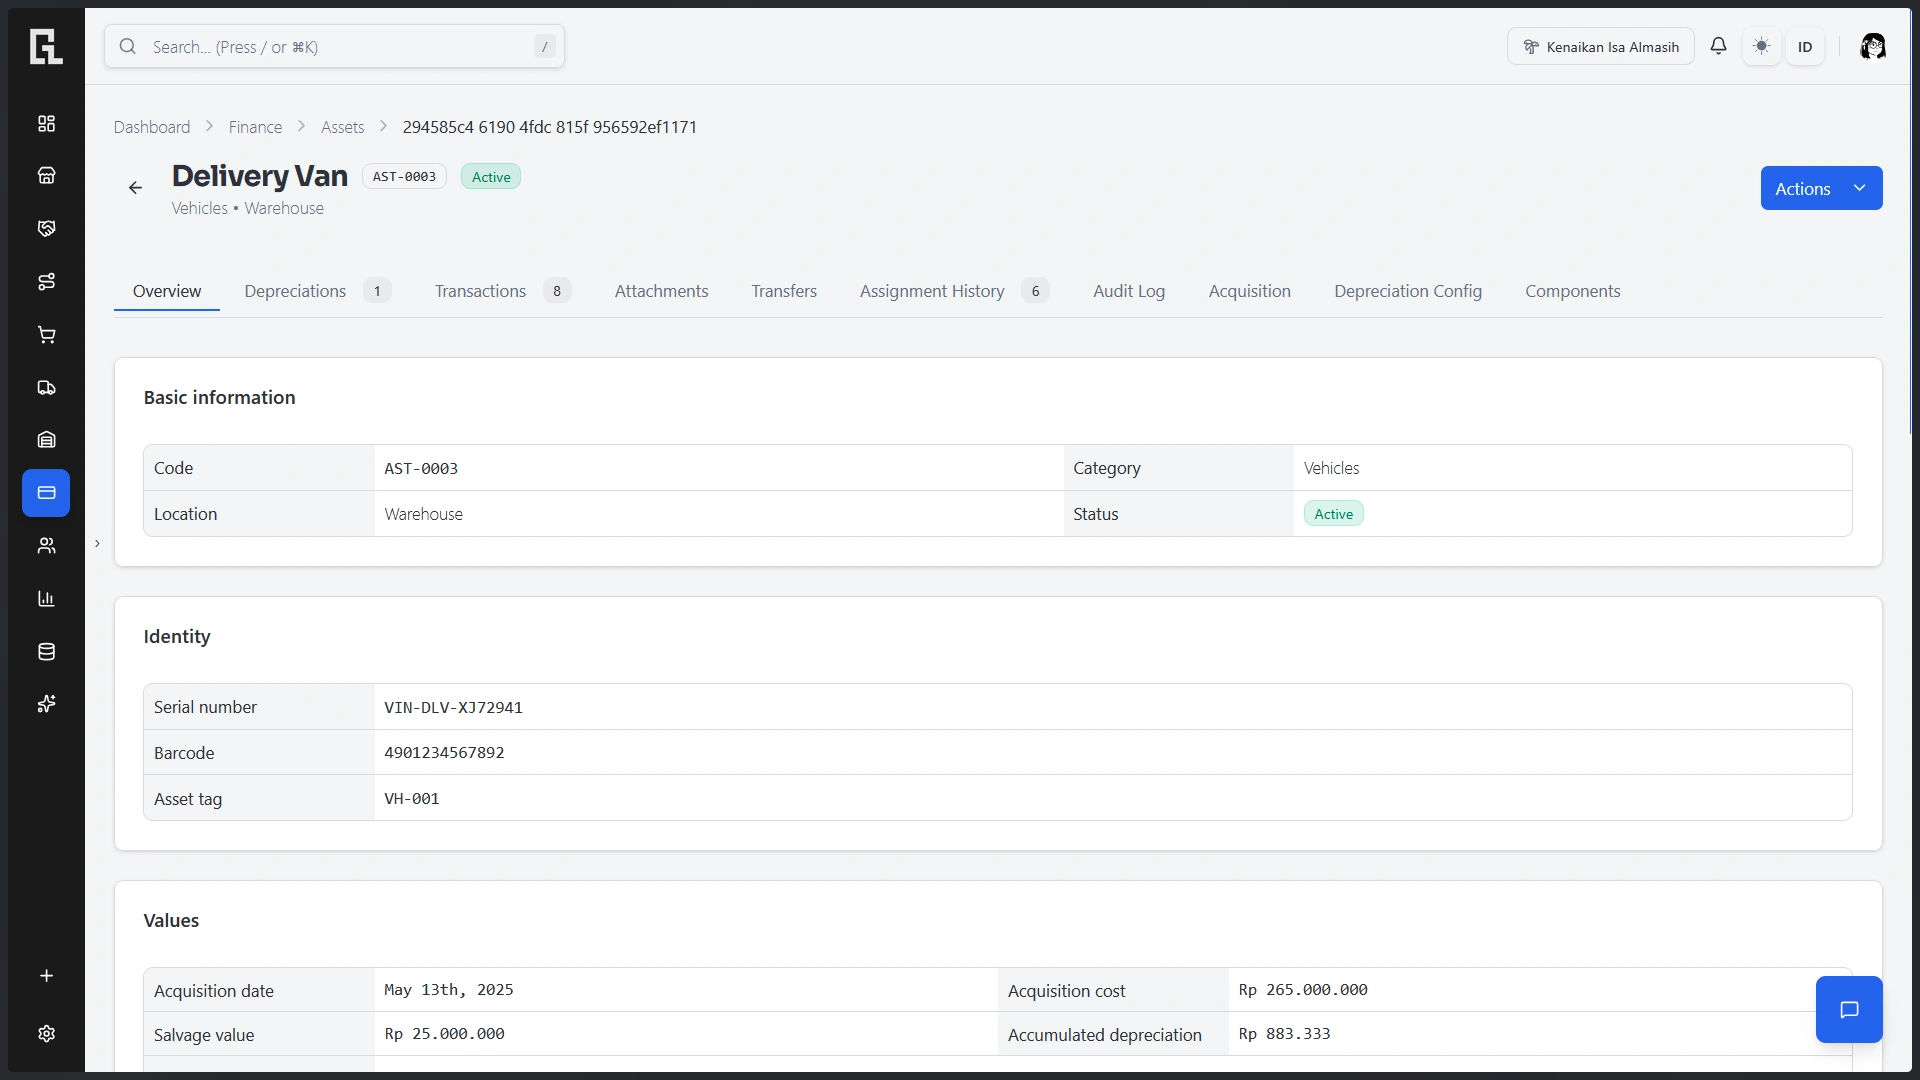Toggle the light/dark theme sun button
Image resolution: width=1920 pixels, height=1080 pixels.
[1762, 46]
